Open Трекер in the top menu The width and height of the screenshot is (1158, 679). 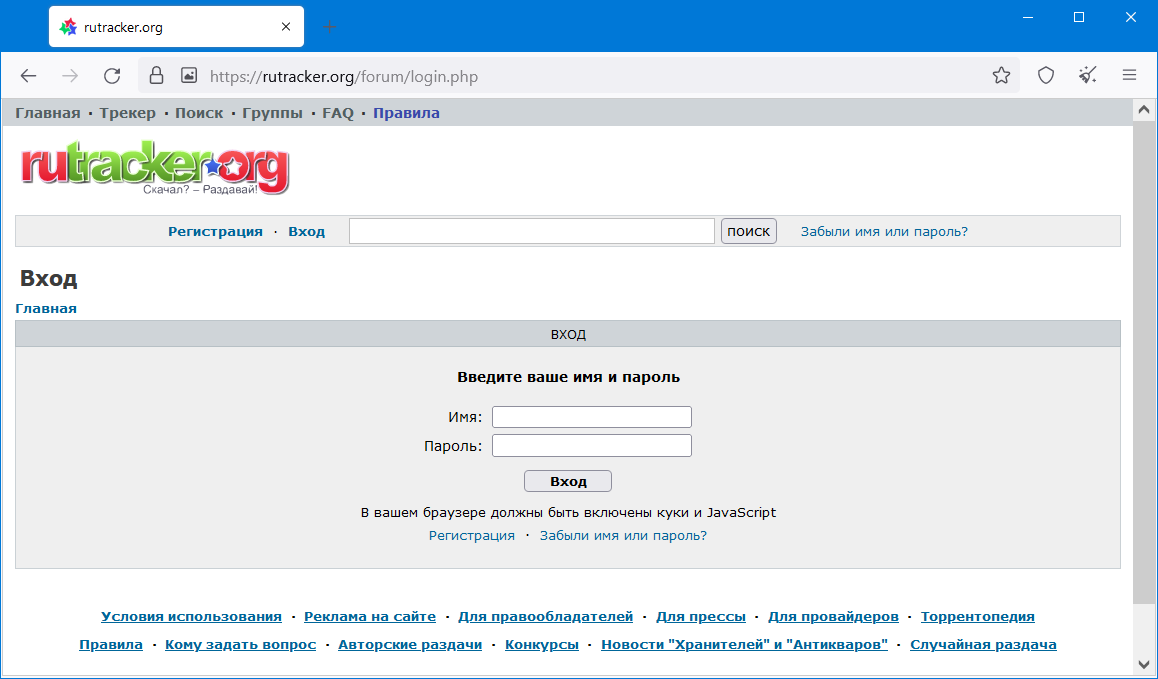[x=128, y=113]
